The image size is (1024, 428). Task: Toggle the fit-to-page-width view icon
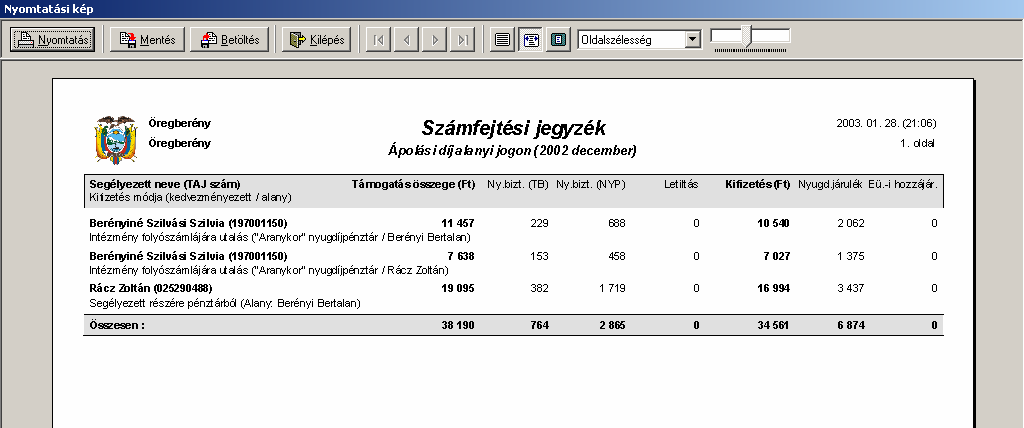(x=530, y=39)
